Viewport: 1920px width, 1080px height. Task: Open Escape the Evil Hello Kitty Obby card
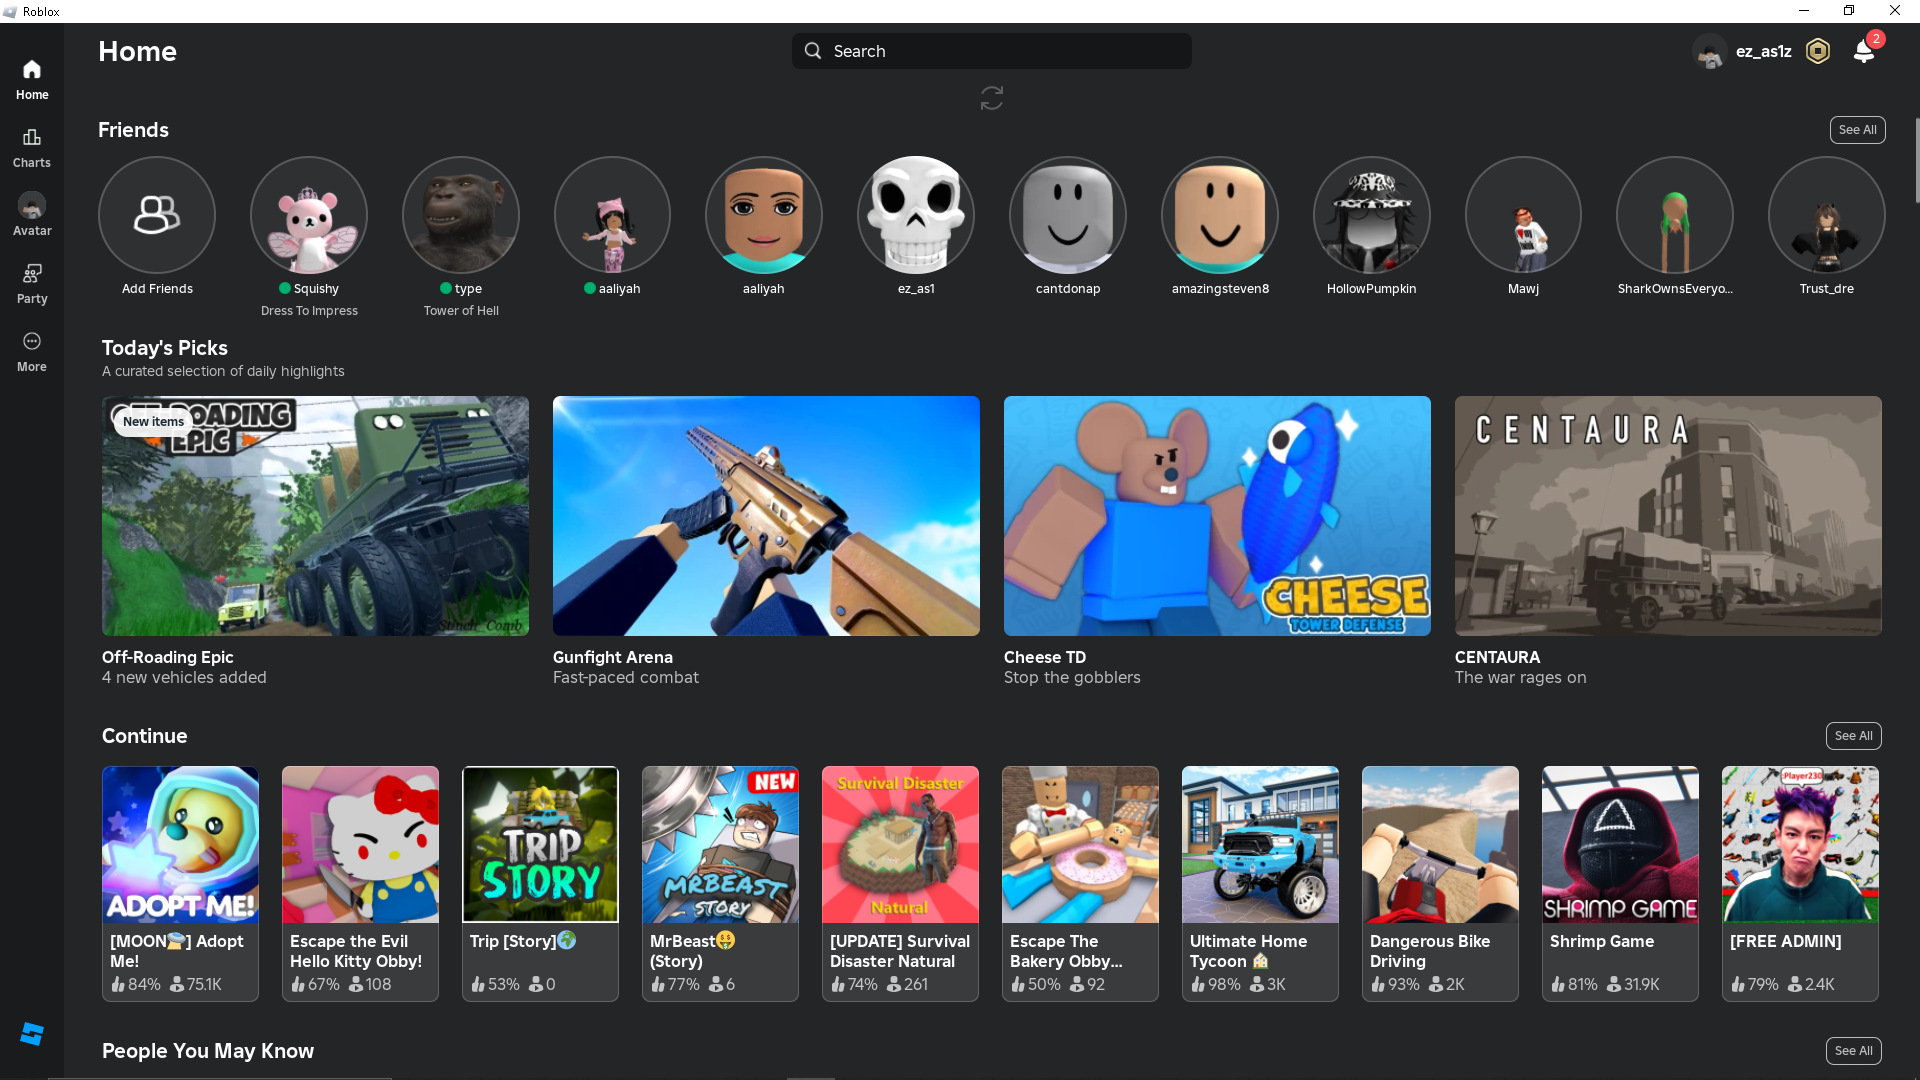click(x=360, y=884)
